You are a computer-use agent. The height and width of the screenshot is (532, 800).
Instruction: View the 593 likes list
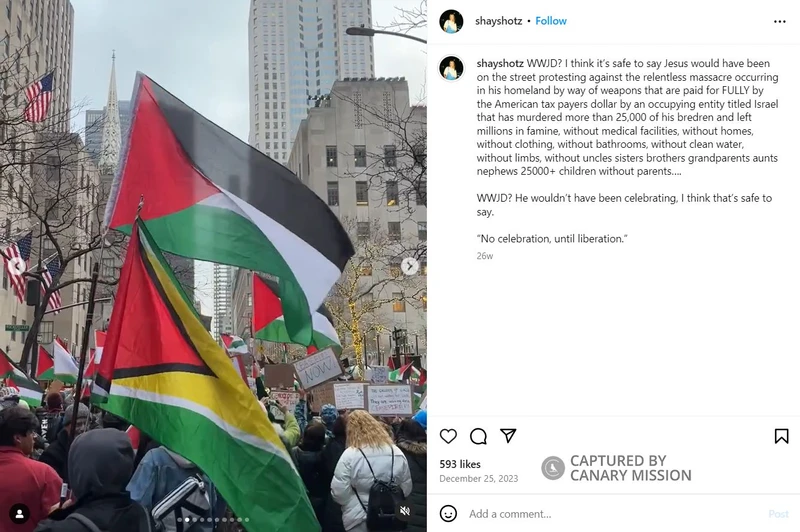tap(460, 464)
